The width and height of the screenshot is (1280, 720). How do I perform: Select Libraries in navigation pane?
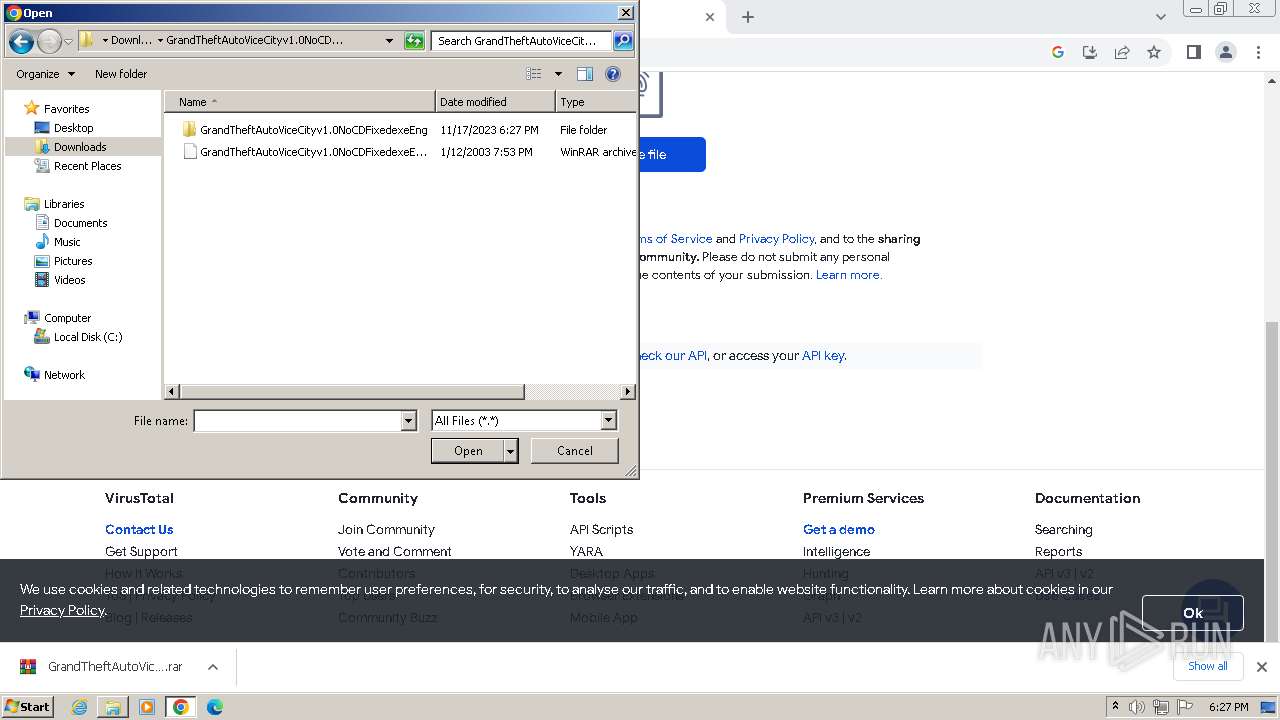64,204
